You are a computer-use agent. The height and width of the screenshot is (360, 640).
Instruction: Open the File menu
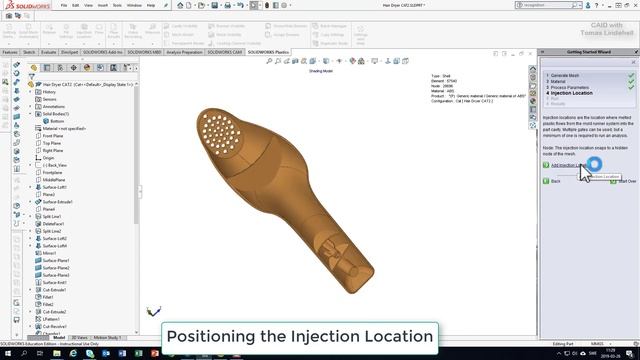tap(64, 6)
